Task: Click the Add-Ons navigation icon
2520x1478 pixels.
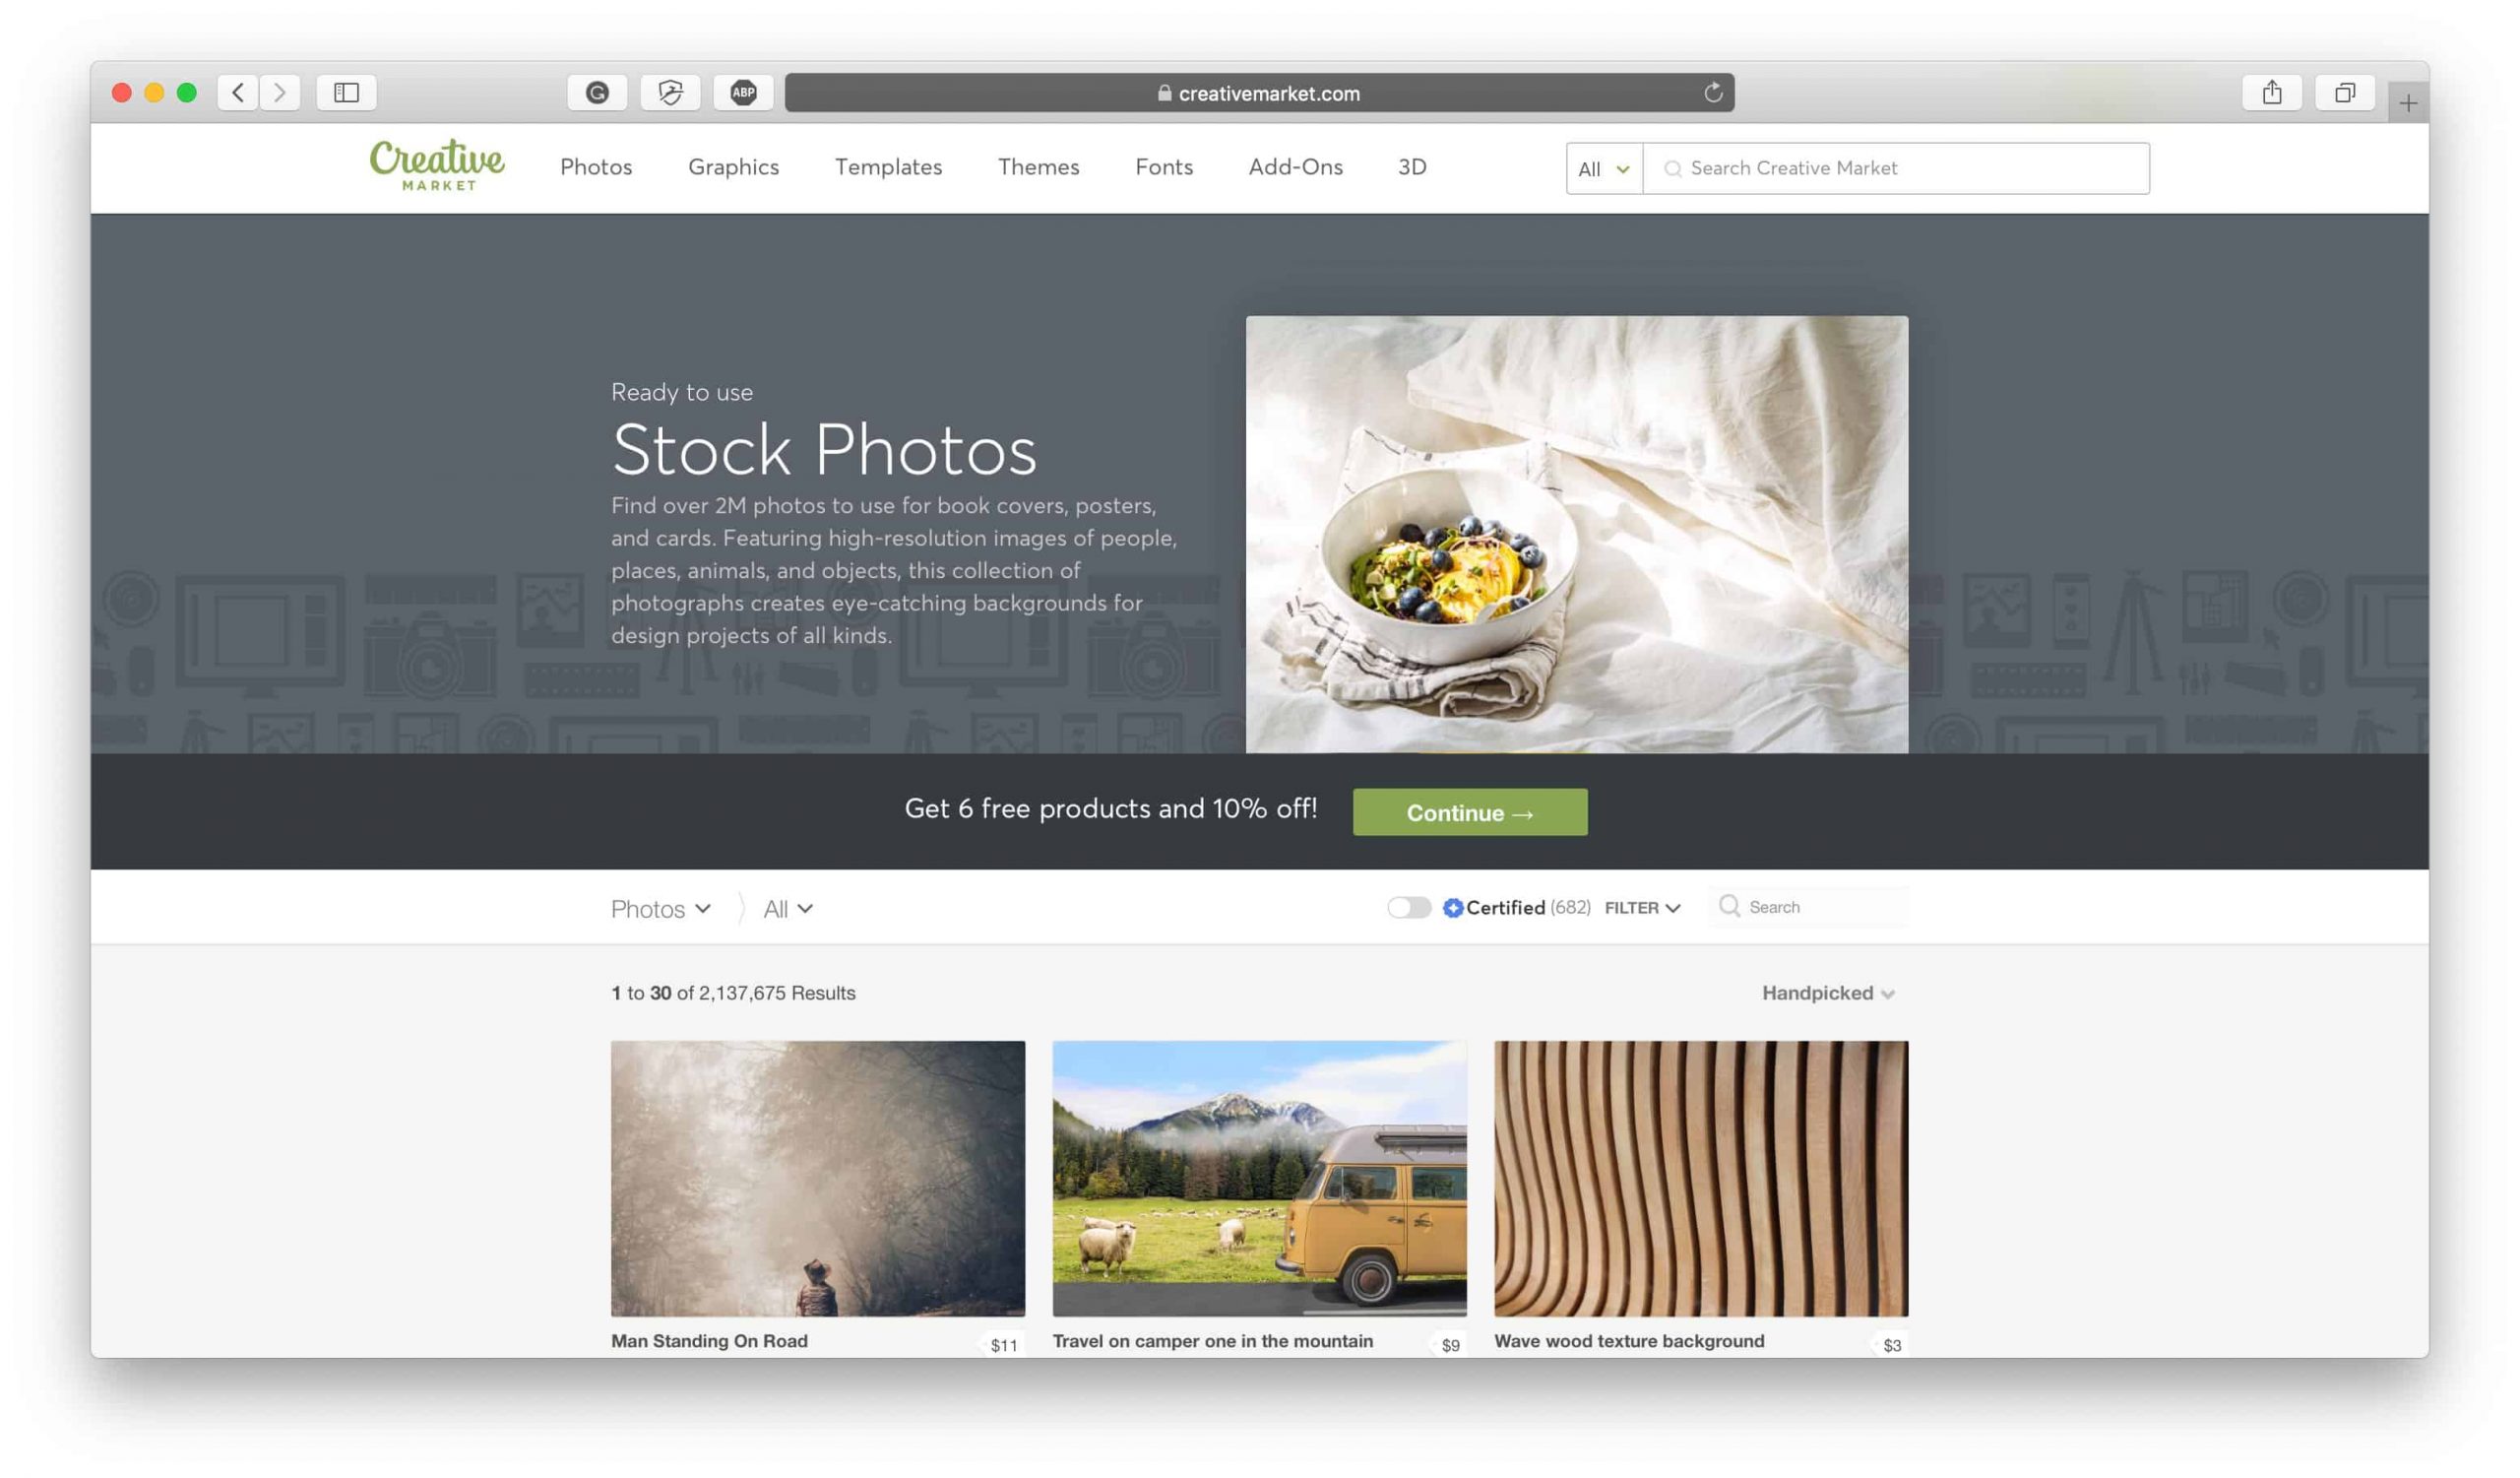Action: click(1294, 165)
